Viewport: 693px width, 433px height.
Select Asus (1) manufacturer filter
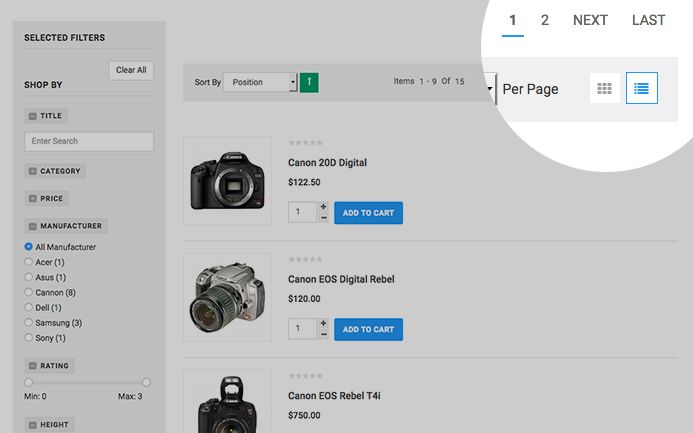(29, 277)
